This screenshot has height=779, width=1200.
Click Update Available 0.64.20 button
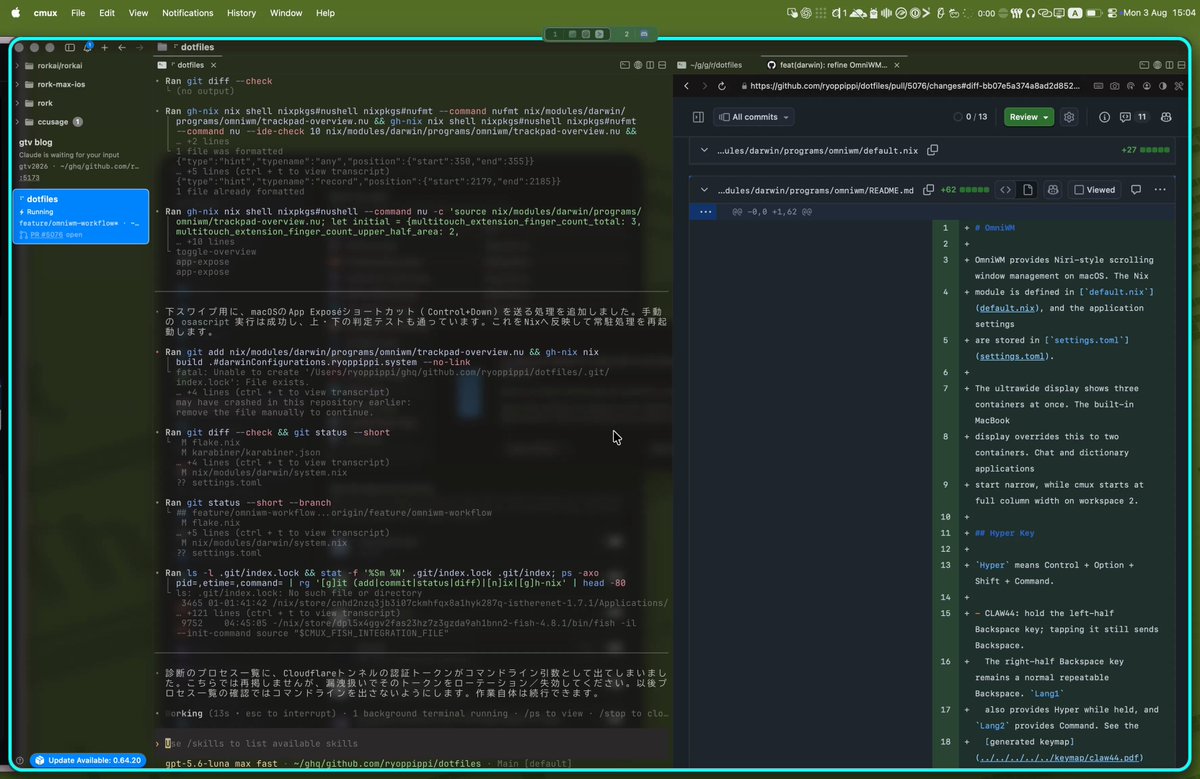[89, 759]
